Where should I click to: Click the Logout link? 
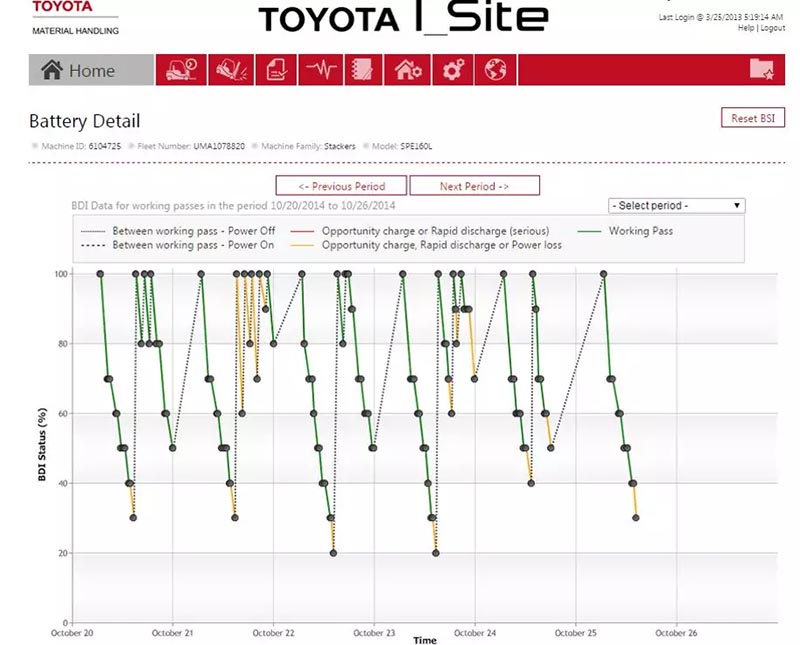click(773, 28)
